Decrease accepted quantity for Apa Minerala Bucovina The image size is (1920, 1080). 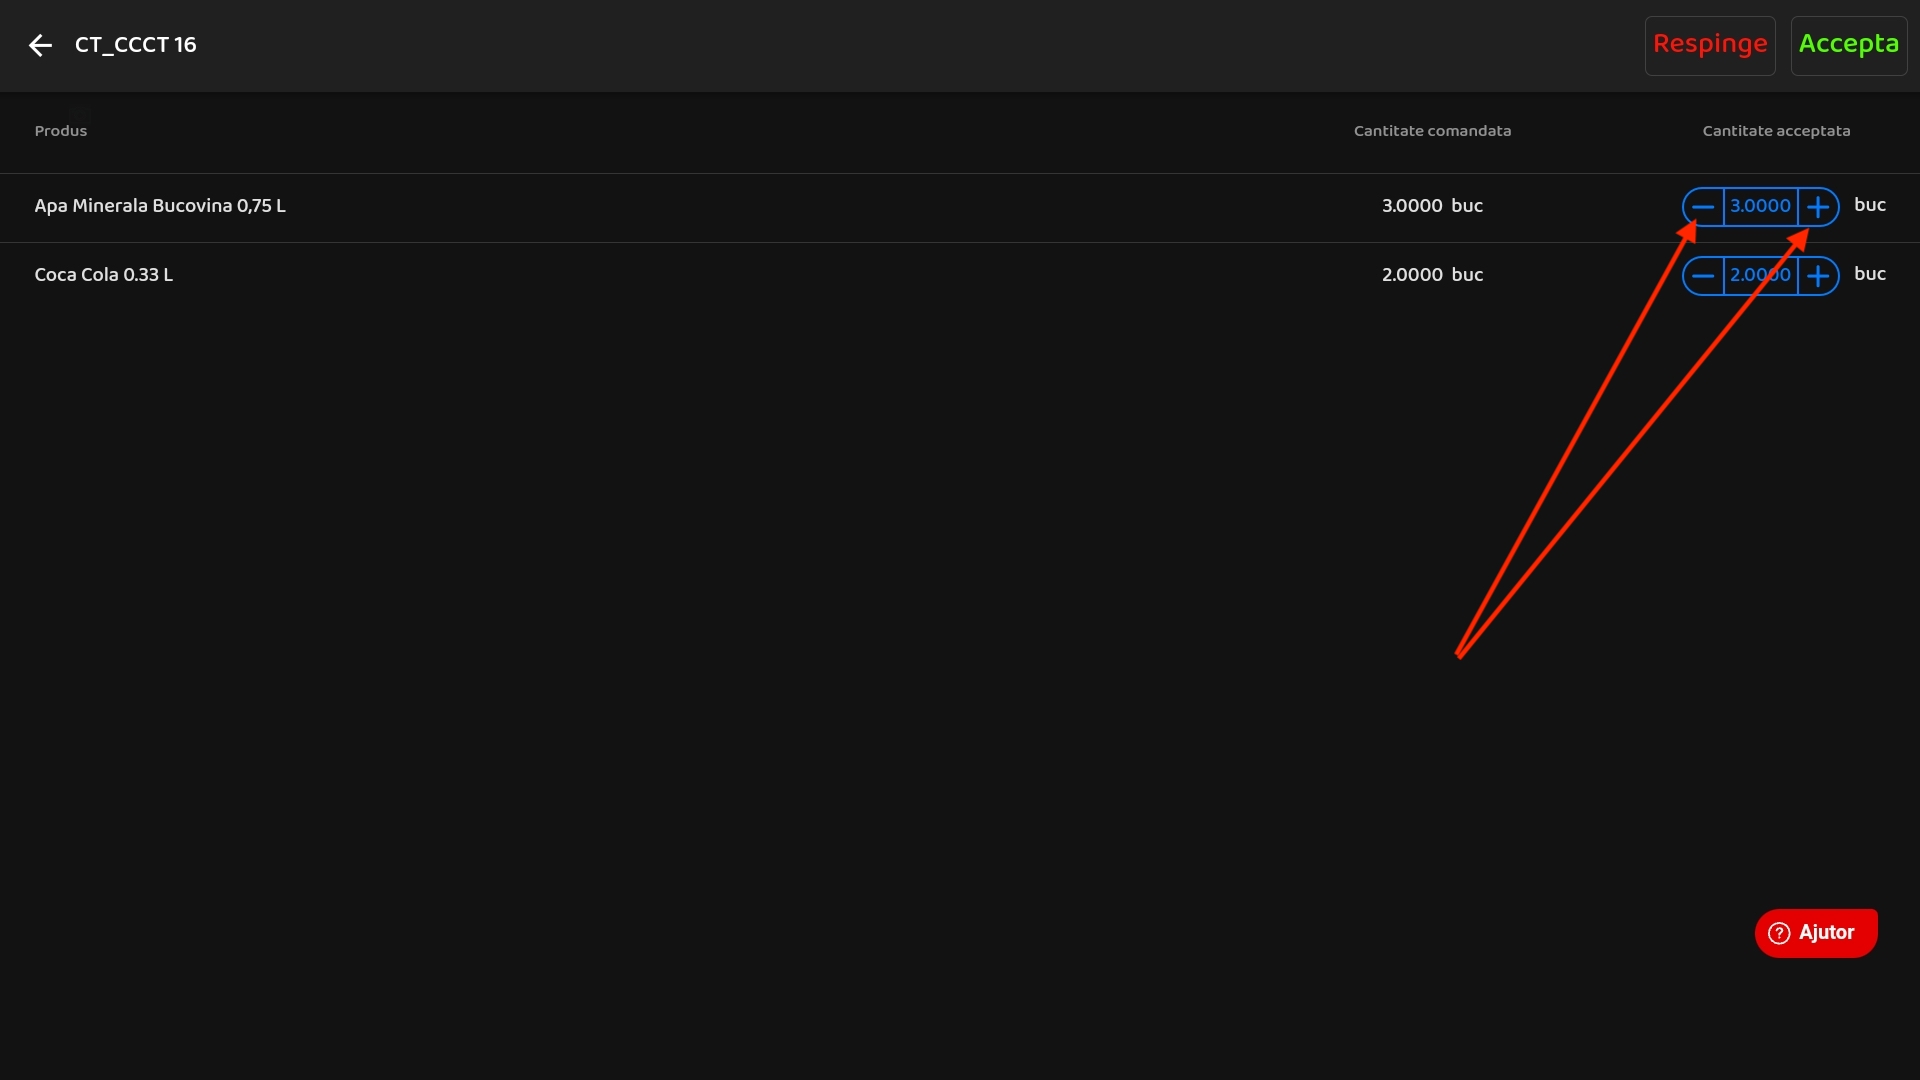[1703, 207]
